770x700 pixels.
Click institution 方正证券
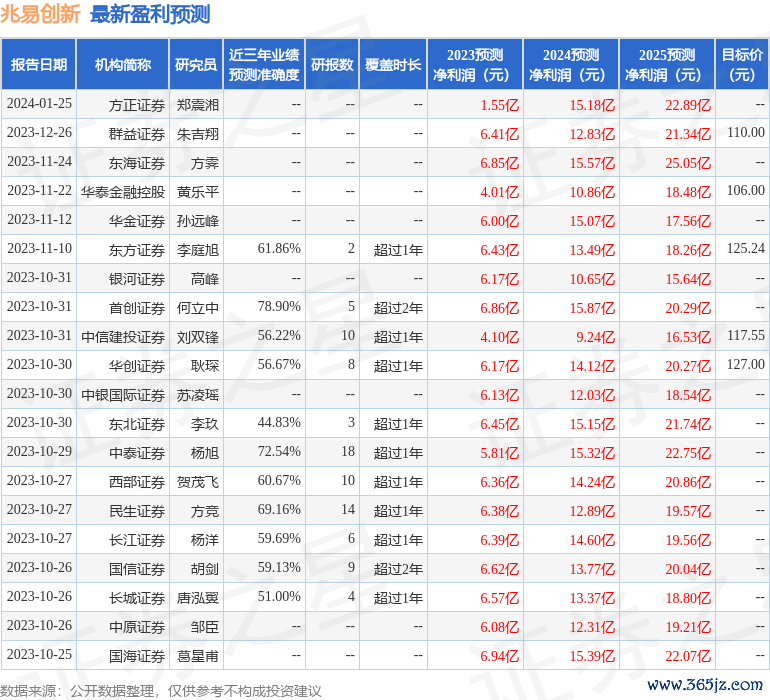pyautogui.click(x=137, y=105)
